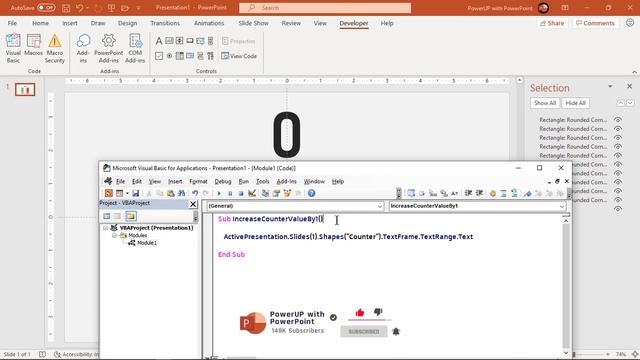Image resolution: width=640 pixels, height=360 pixels.
Task: Click the slide 1 thumbnail
Action: (25, 90)
